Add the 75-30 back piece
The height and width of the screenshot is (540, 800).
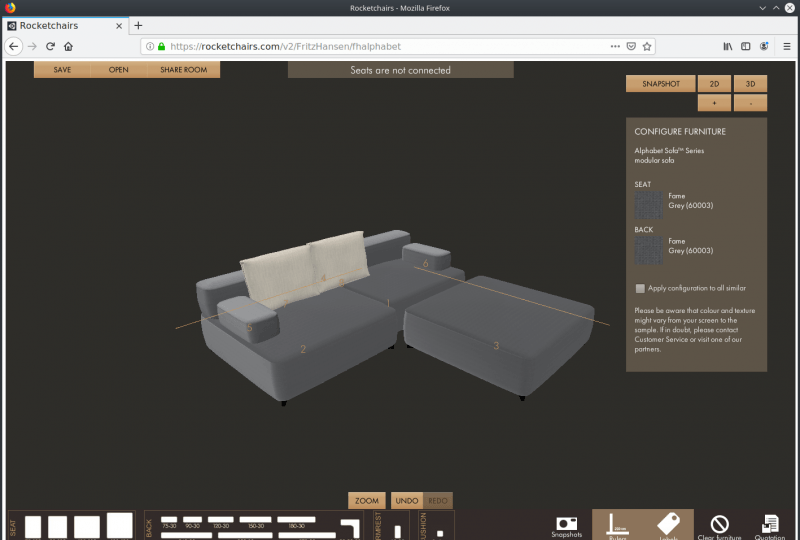[x=169, y=520]
